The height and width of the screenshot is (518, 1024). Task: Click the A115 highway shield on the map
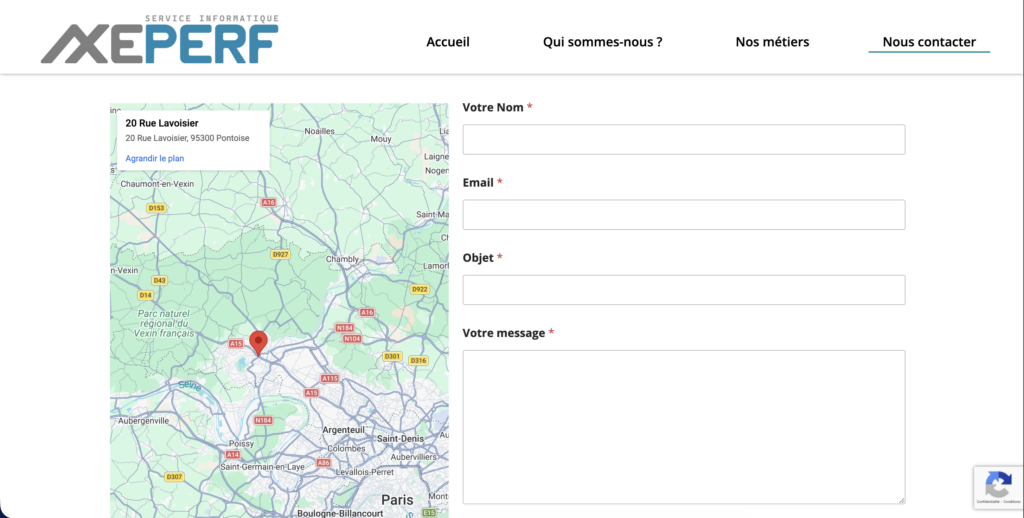[330, 378]
